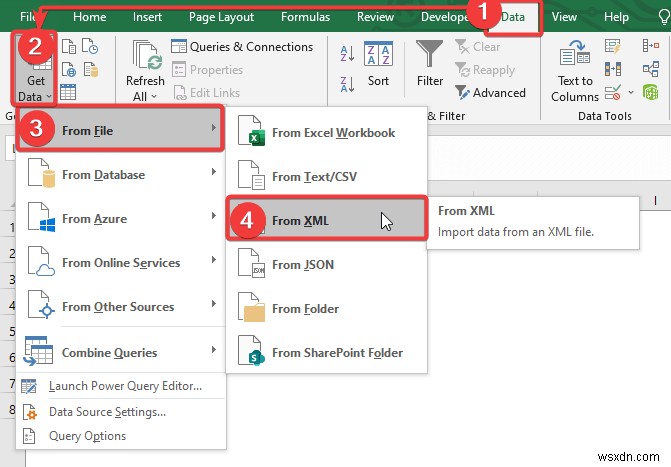Switch to the Insert ribbon tab
The image size is (671, 467).
pos(147,17)
